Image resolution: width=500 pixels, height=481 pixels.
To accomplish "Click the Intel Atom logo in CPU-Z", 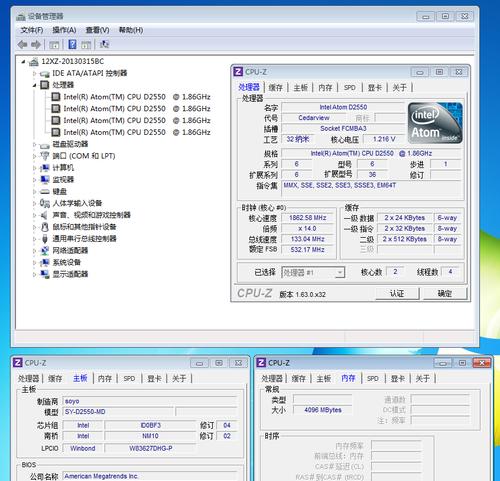I will click(435, 123).
